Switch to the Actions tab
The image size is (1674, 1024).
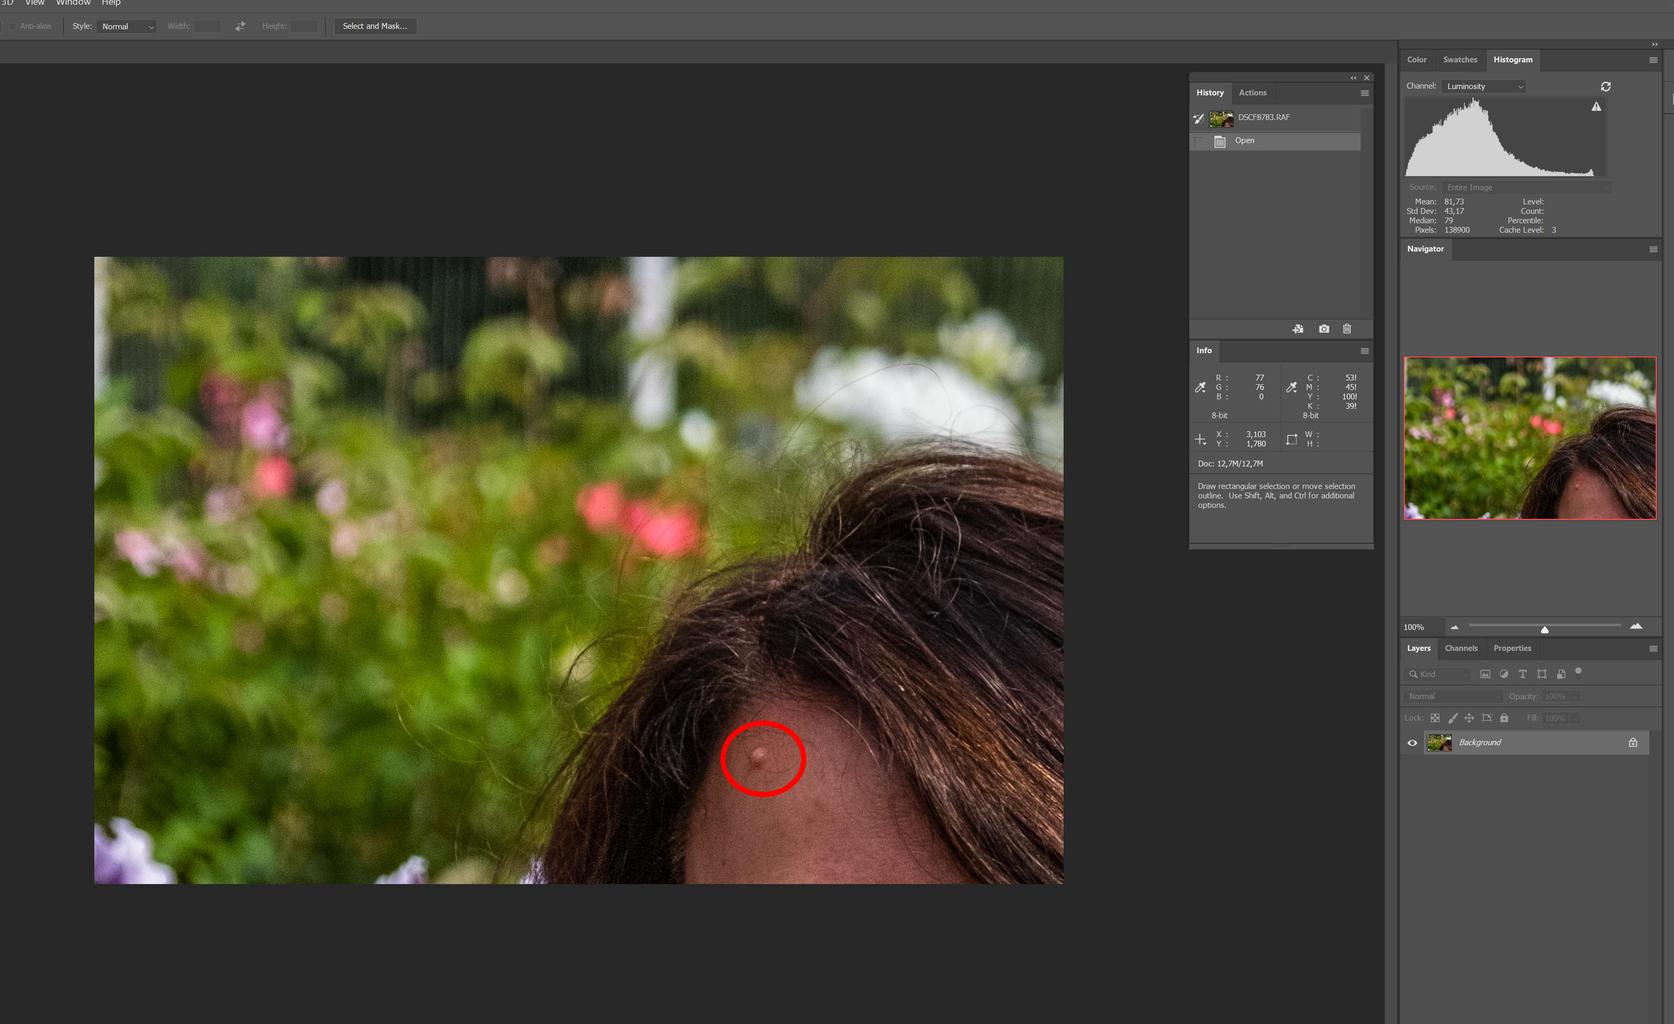coord(1252,93)
